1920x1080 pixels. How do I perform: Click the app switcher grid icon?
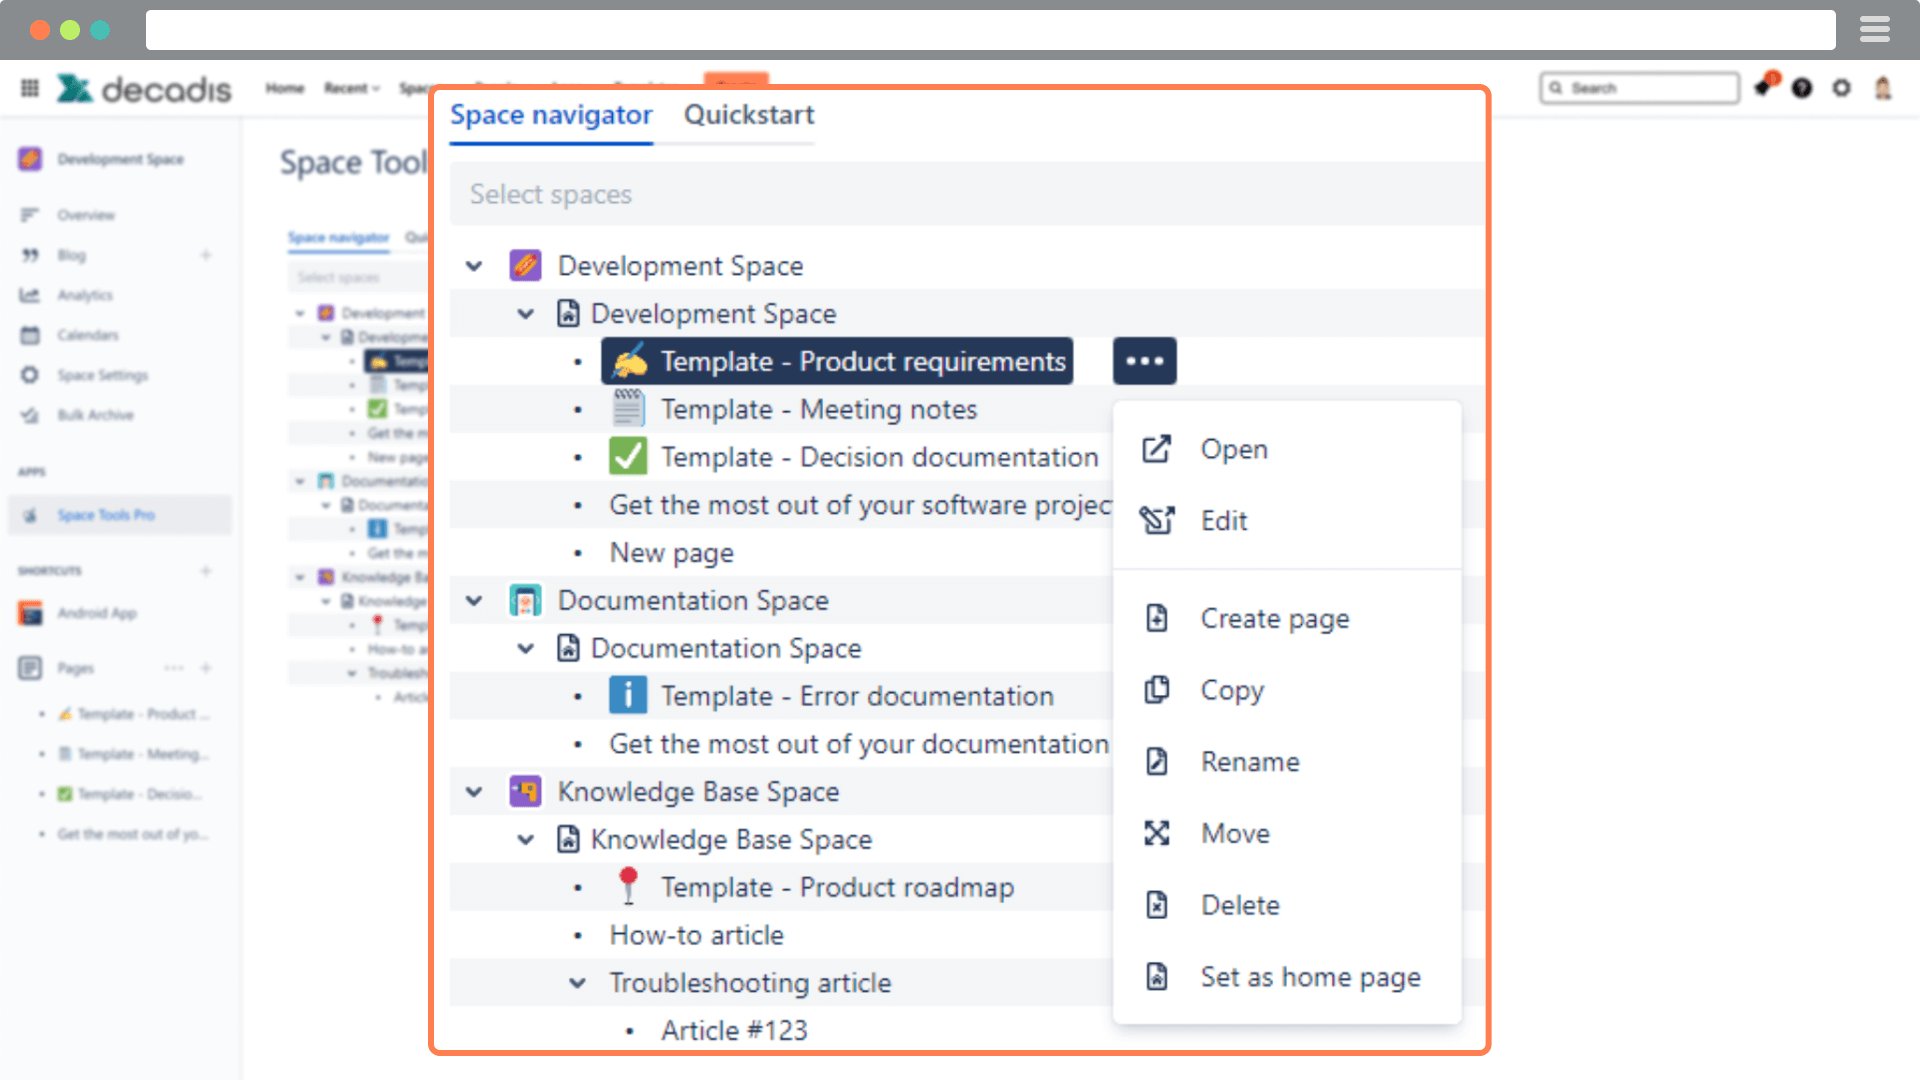tap(30, 88)
